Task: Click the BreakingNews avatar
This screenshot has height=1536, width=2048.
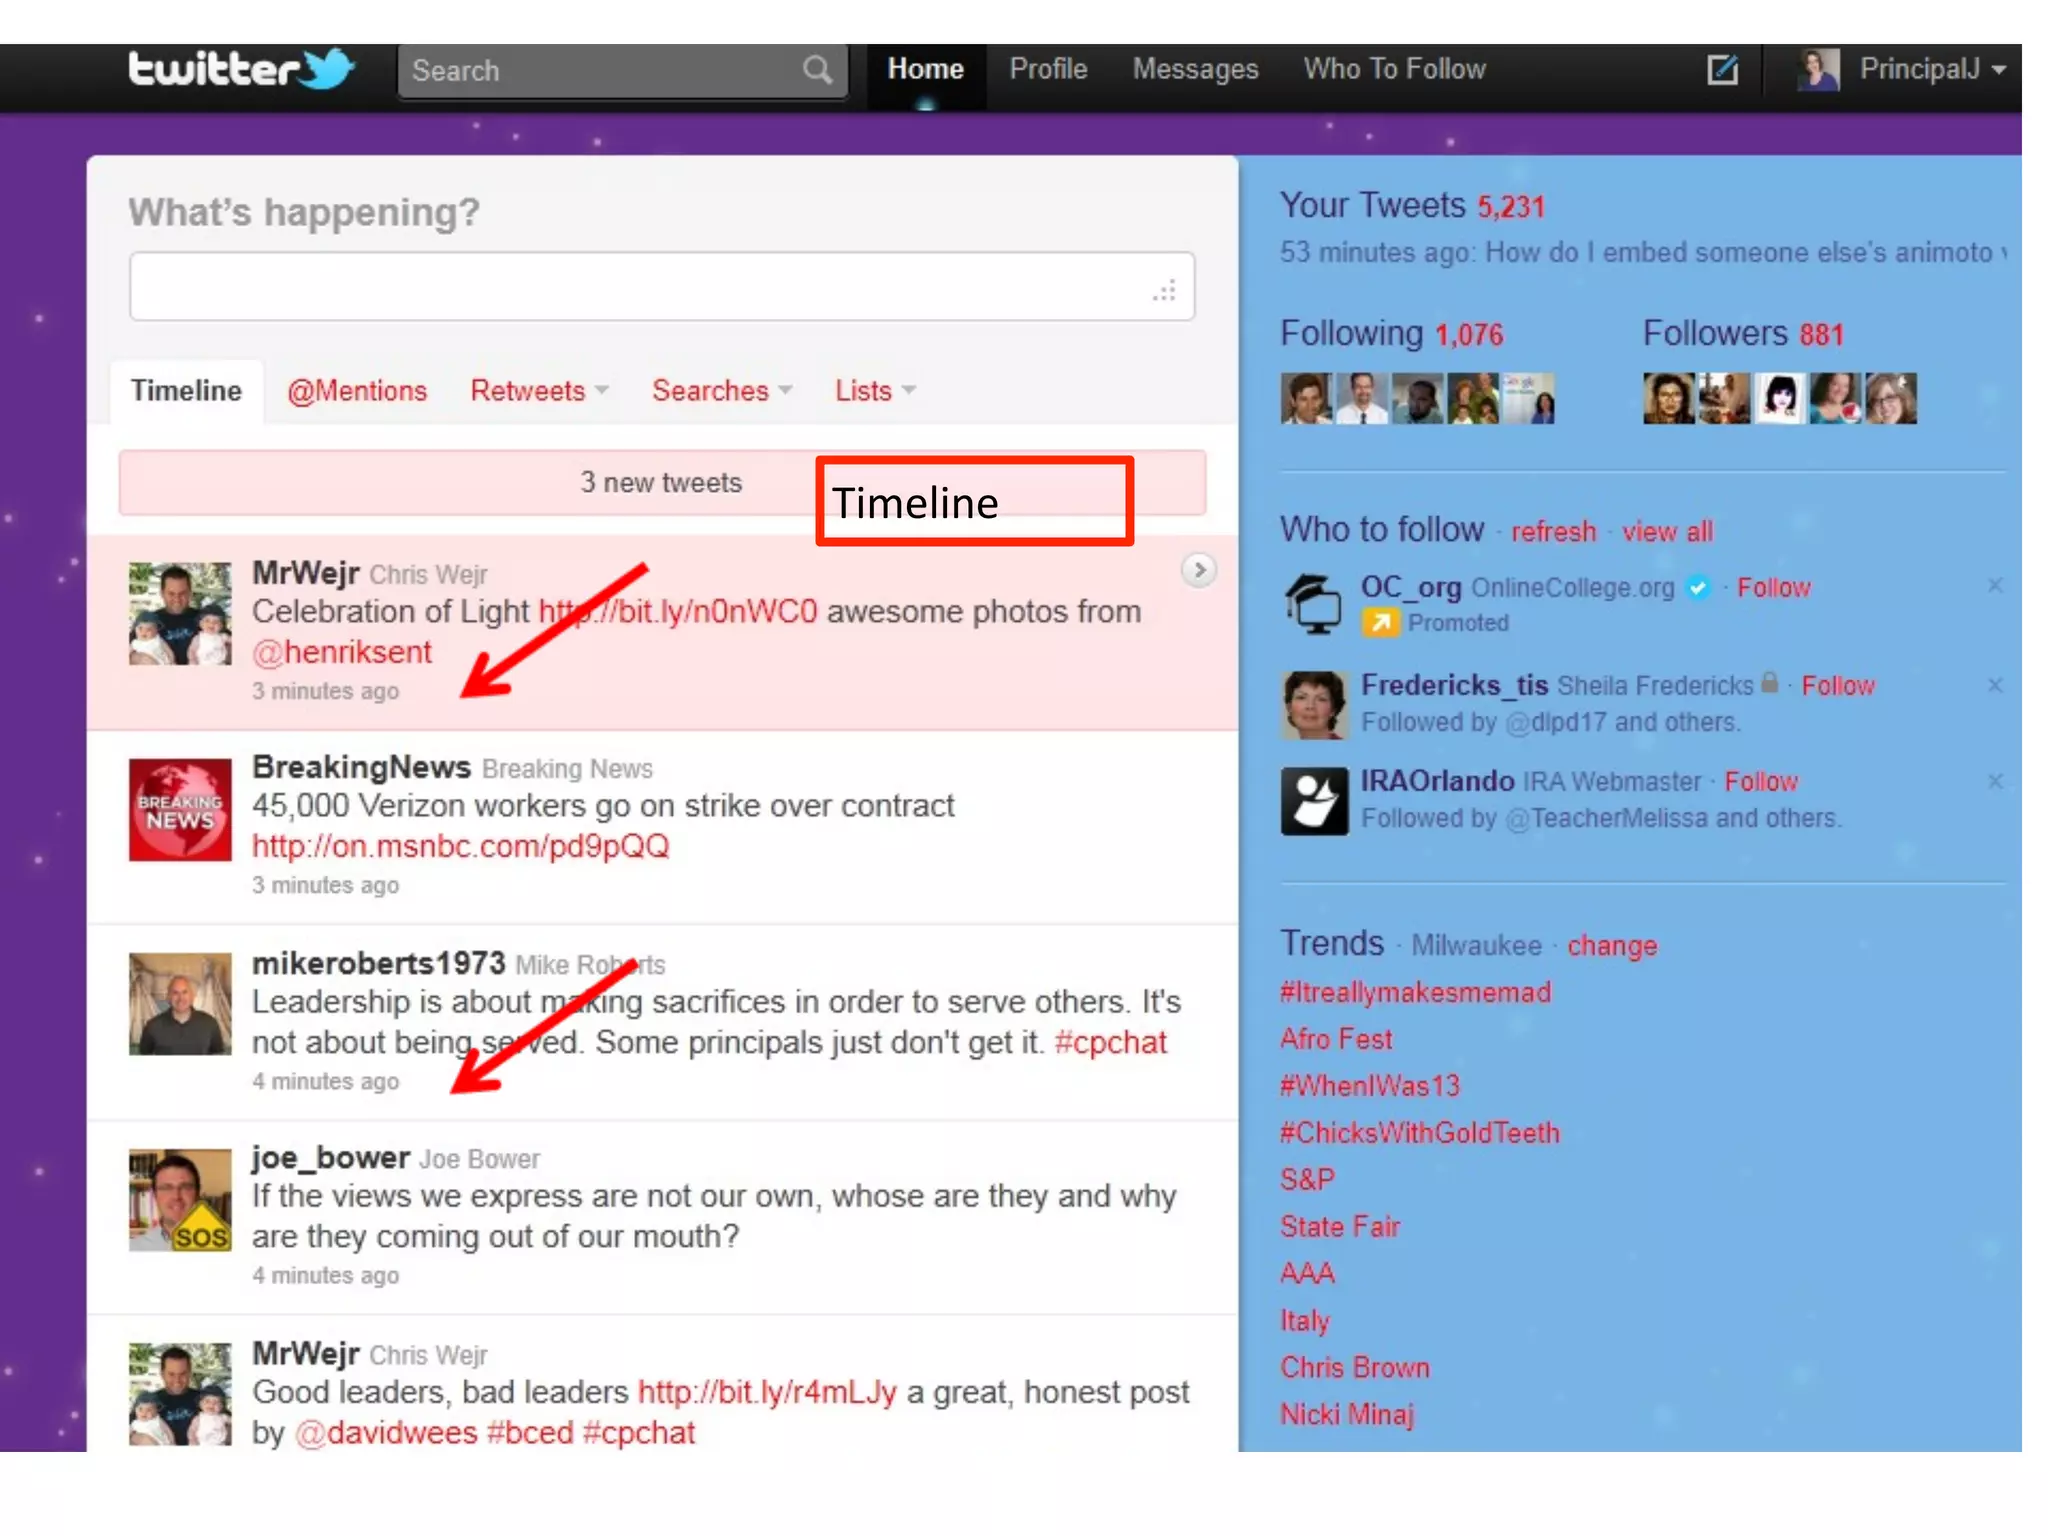Action: [180, 810]
